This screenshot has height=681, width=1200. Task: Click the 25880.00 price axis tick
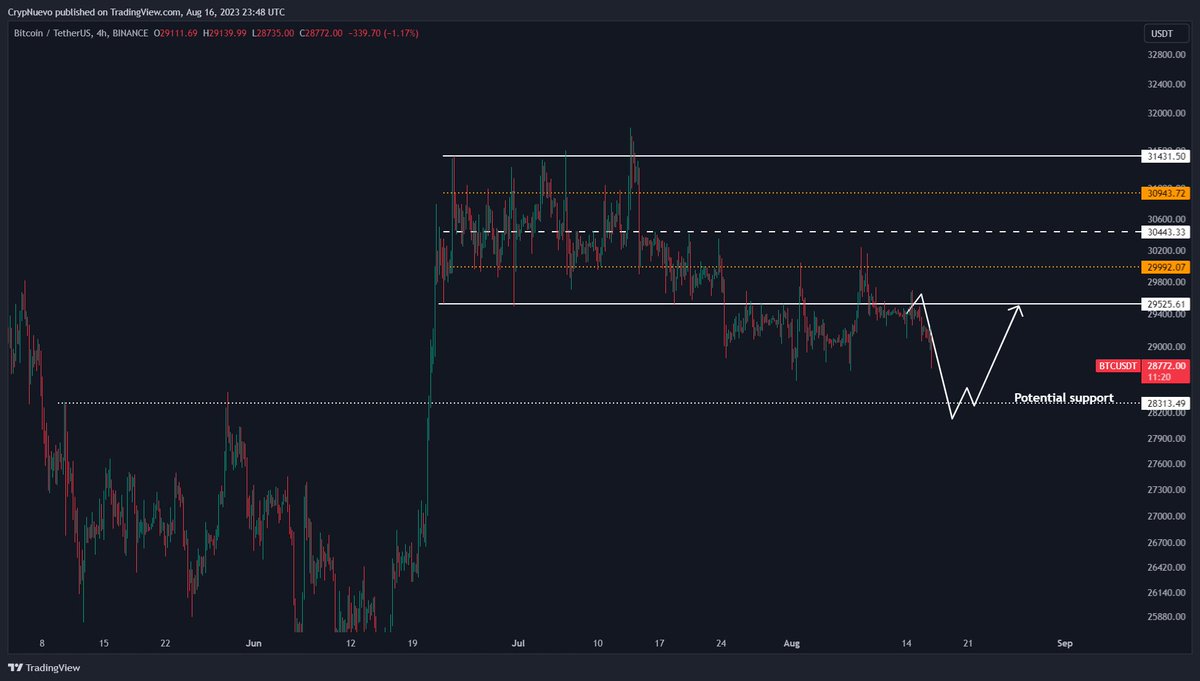1167,616
